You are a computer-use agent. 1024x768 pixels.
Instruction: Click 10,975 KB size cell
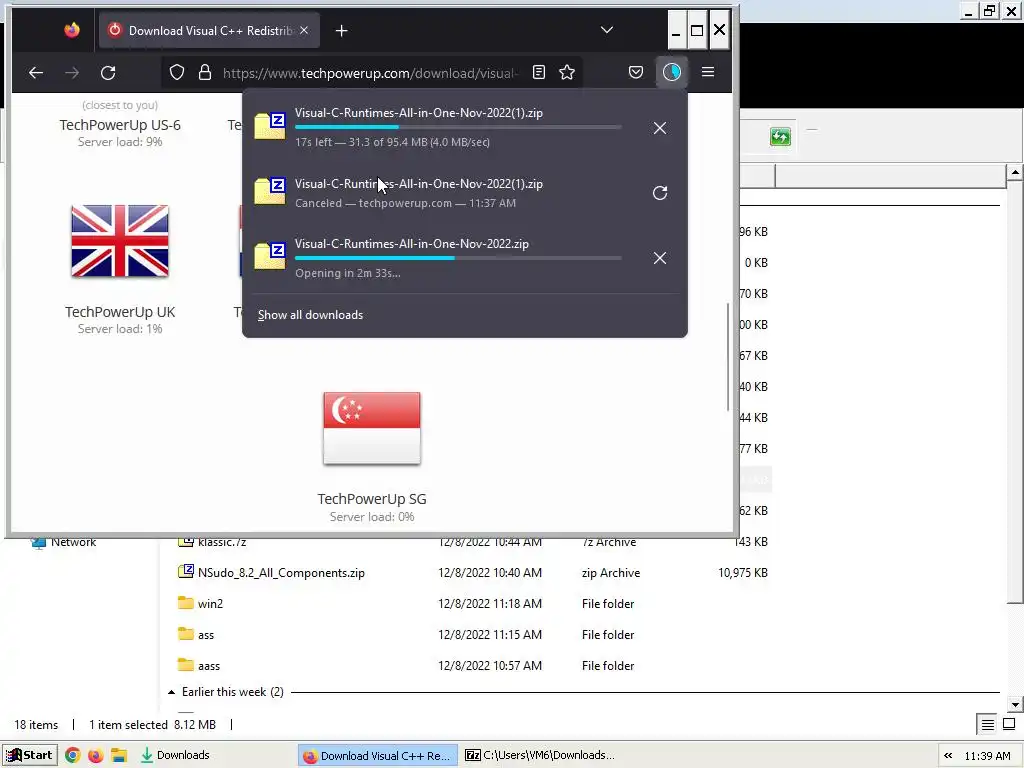pyautogui.click(x=743, y=573)
